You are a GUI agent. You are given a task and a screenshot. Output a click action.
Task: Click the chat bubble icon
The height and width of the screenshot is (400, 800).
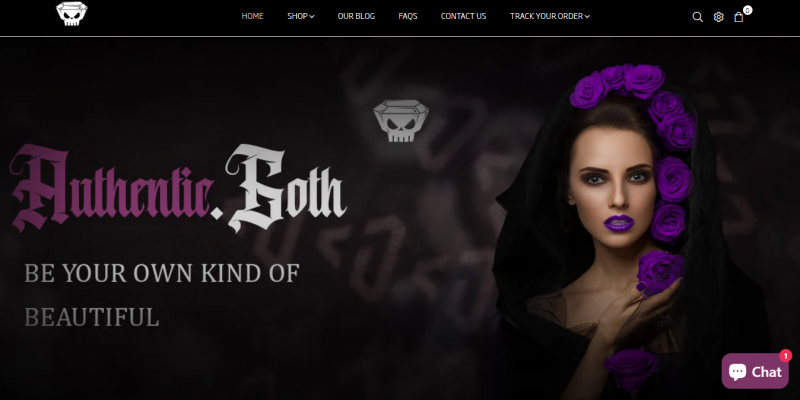pos(737,371)
